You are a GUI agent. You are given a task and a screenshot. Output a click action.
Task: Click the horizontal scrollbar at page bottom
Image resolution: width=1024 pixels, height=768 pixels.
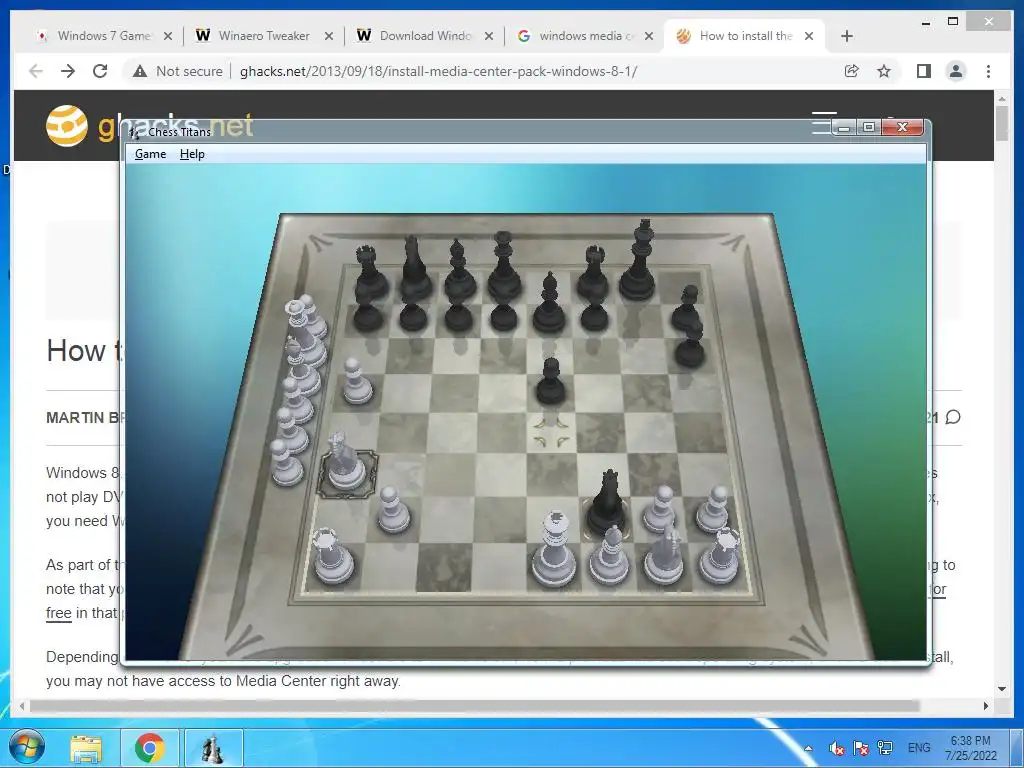[x=475, y=706]
